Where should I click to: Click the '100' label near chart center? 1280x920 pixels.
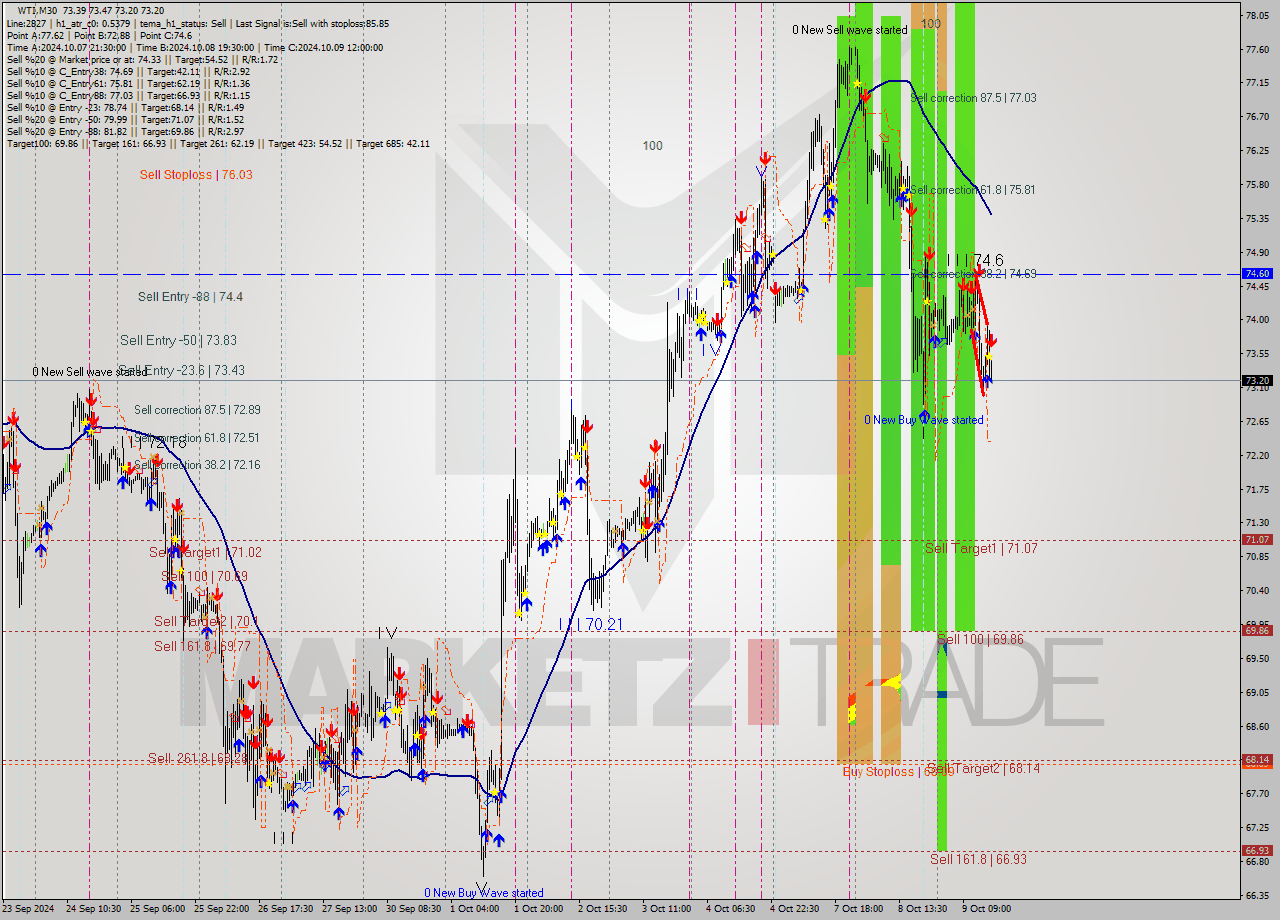click(652, 146)
